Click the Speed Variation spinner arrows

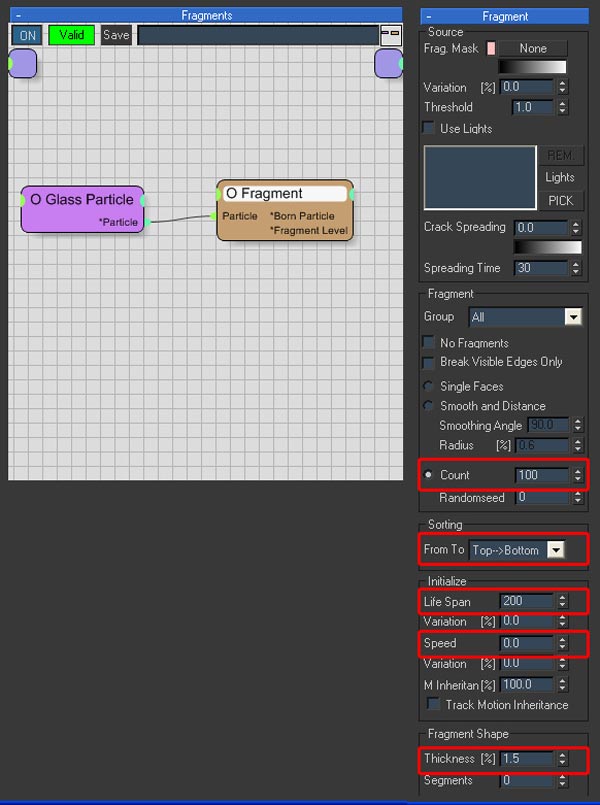tap(563, 664)
